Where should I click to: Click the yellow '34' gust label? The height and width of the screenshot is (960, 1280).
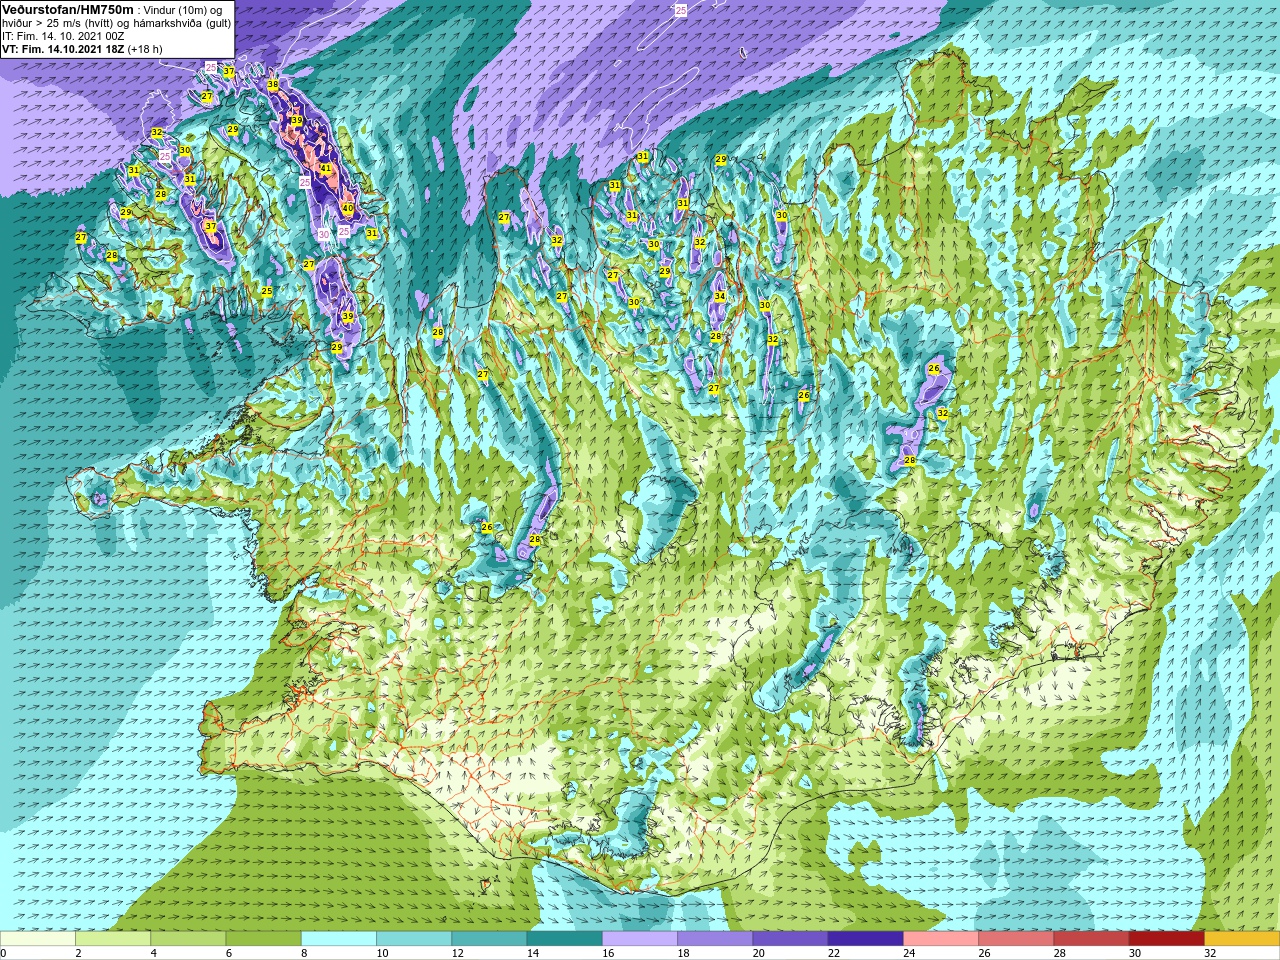click(720, 297)
